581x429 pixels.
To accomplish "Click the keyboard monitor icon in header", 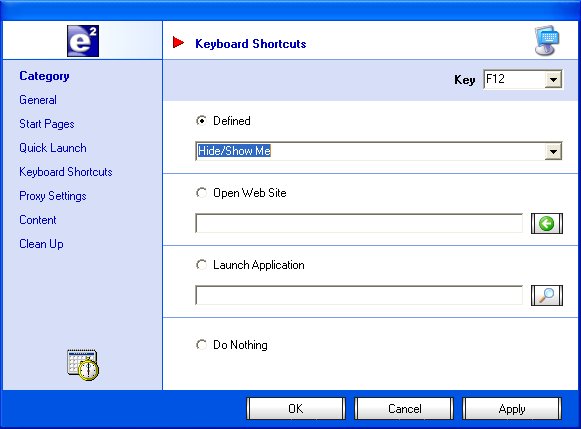I will [x=547, y=40].
